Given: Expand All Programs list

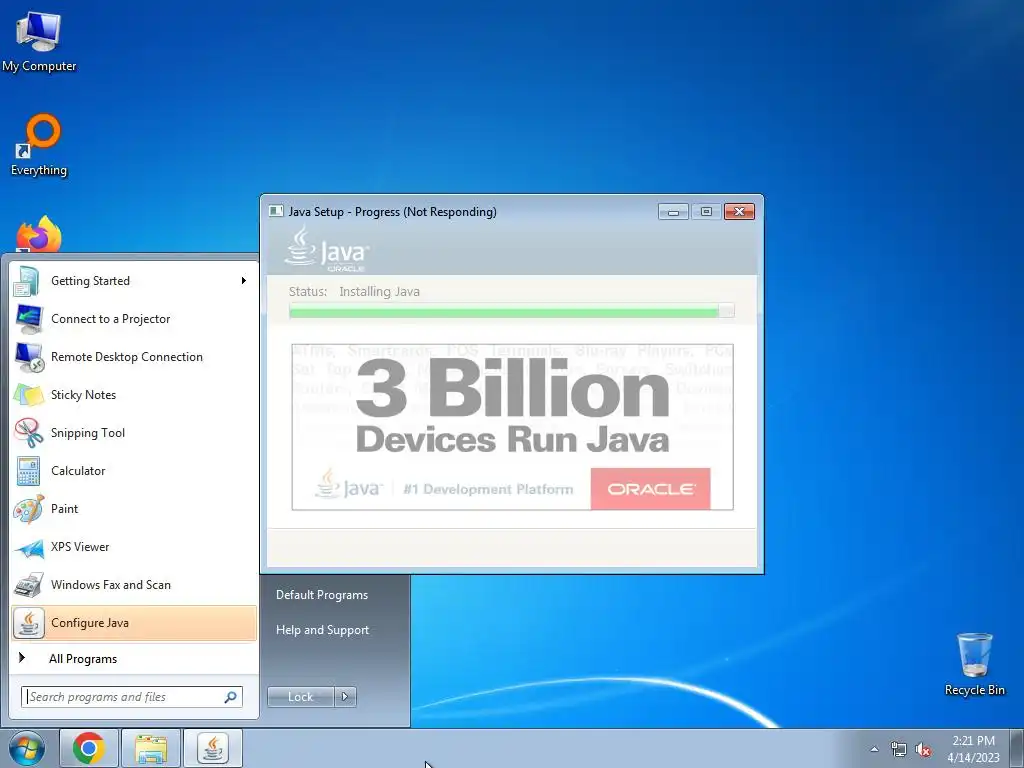Looking at the screenshot, I should 134,659.
